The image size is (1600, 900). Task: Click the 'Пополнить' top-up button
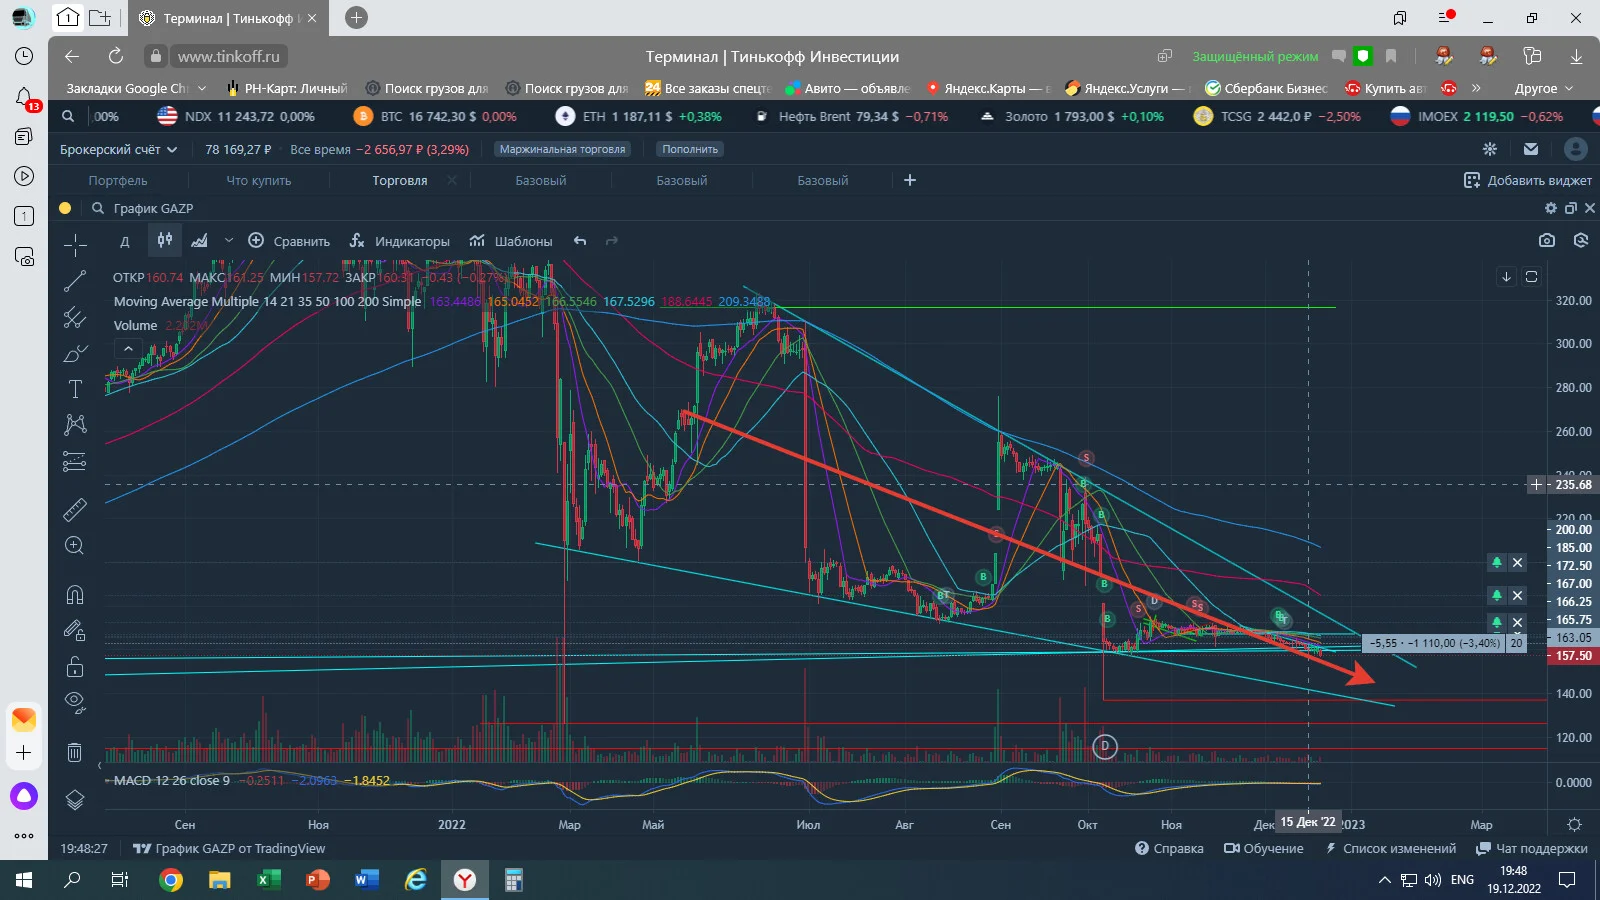click(x=690, y=149)
